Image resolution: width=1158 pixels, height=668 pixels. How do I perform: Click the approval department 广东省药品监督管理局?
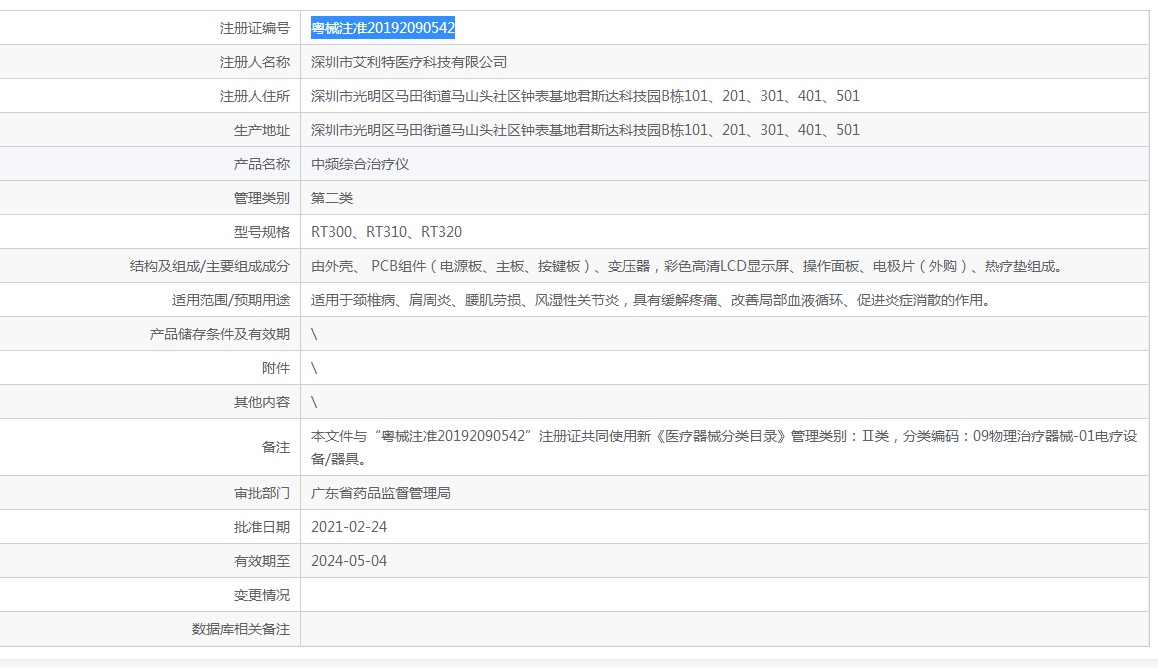[x=381, y=493]
